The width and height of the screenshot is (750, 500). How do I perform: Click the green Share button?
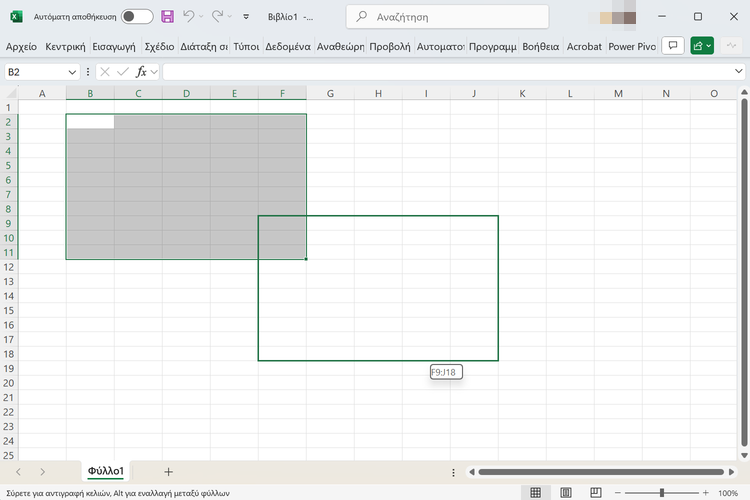702,46
